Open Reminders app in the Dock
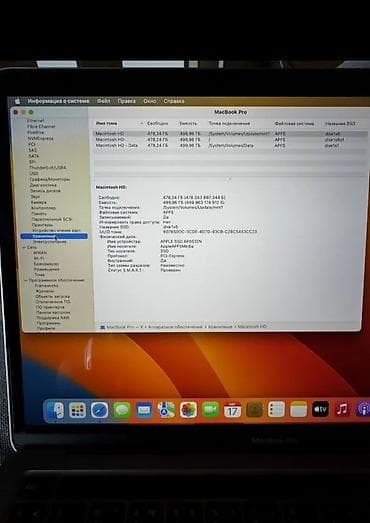Viewport: 370px width, 523px height. 276,409
